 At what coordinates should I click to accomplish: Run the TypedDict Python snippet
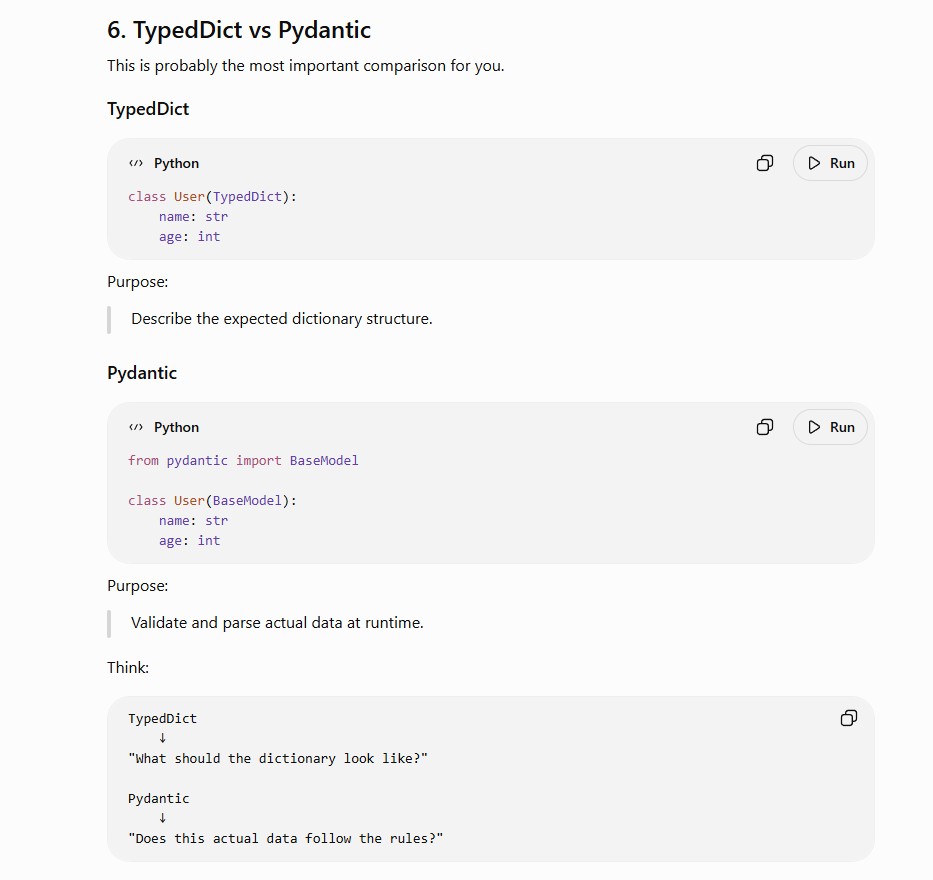click(830, 163)
